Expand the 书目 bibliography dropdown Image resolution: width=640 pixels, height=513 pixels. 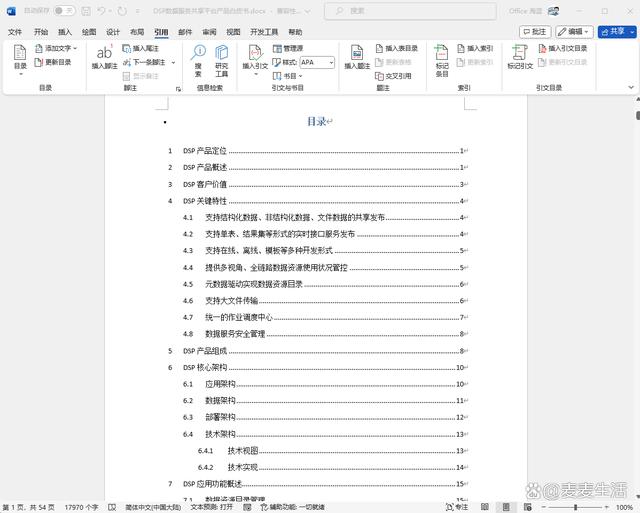click(288, 76)
